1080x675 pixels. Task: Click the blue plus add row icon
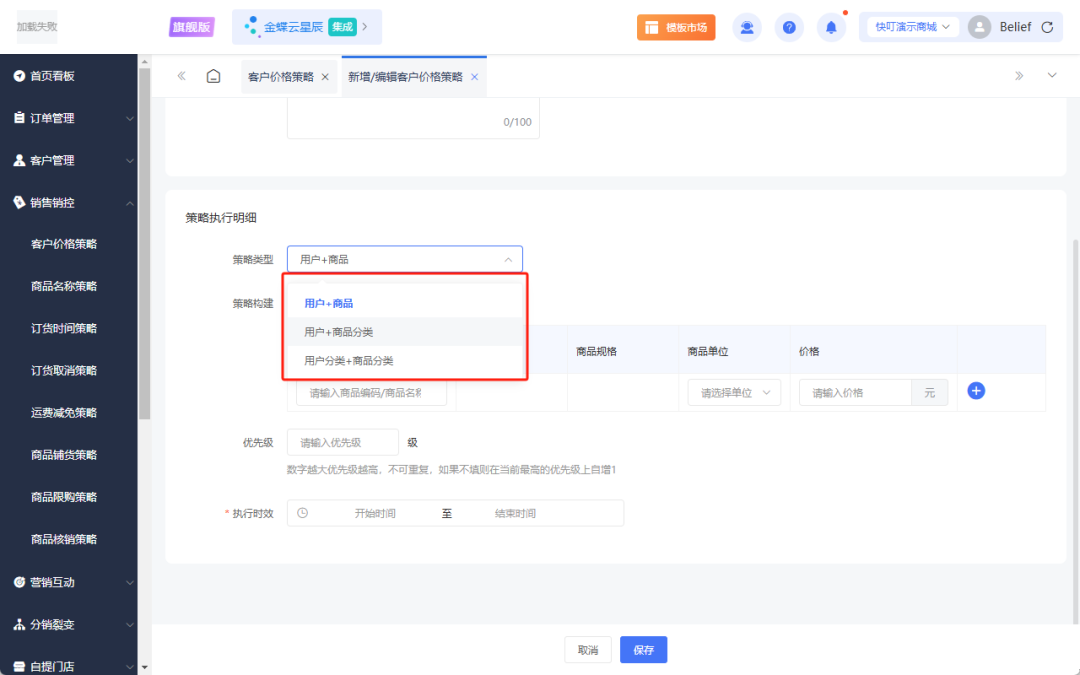tap(976, 391)
